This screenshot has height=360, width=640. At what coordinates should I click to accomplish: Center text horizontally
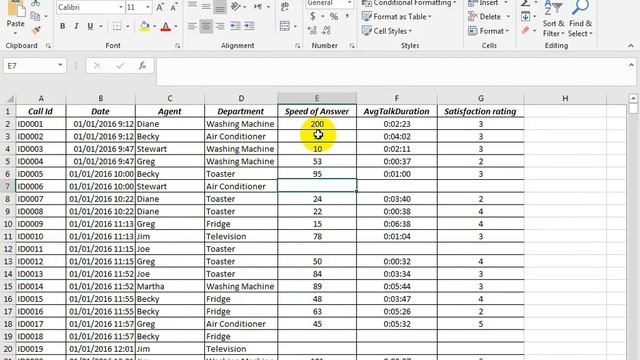(x=206, y=27)
